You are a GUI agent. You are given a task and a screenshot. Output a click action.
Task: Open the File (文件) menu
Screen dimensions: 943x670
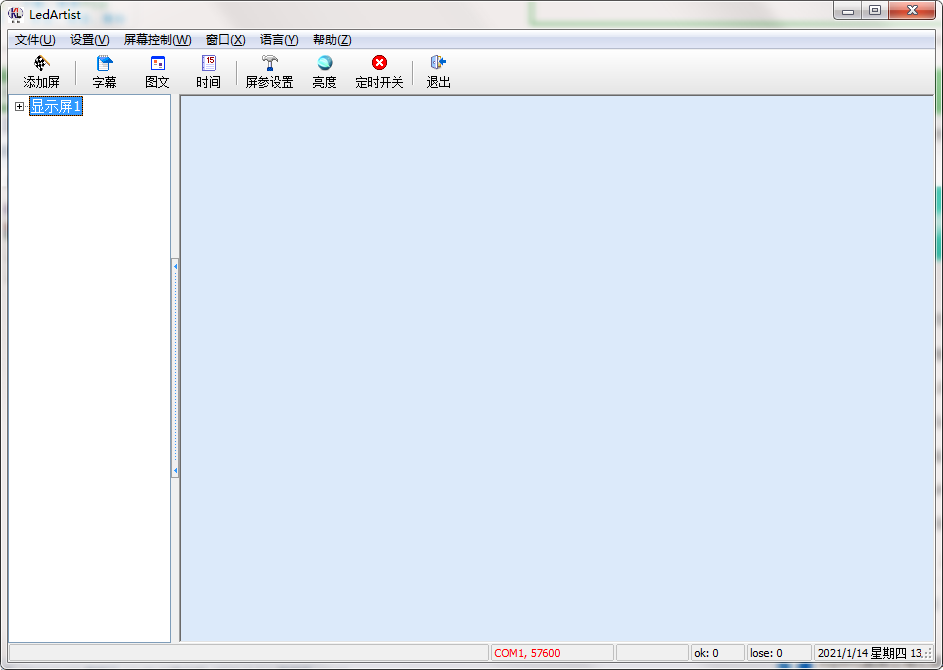[x=35, y=40]
